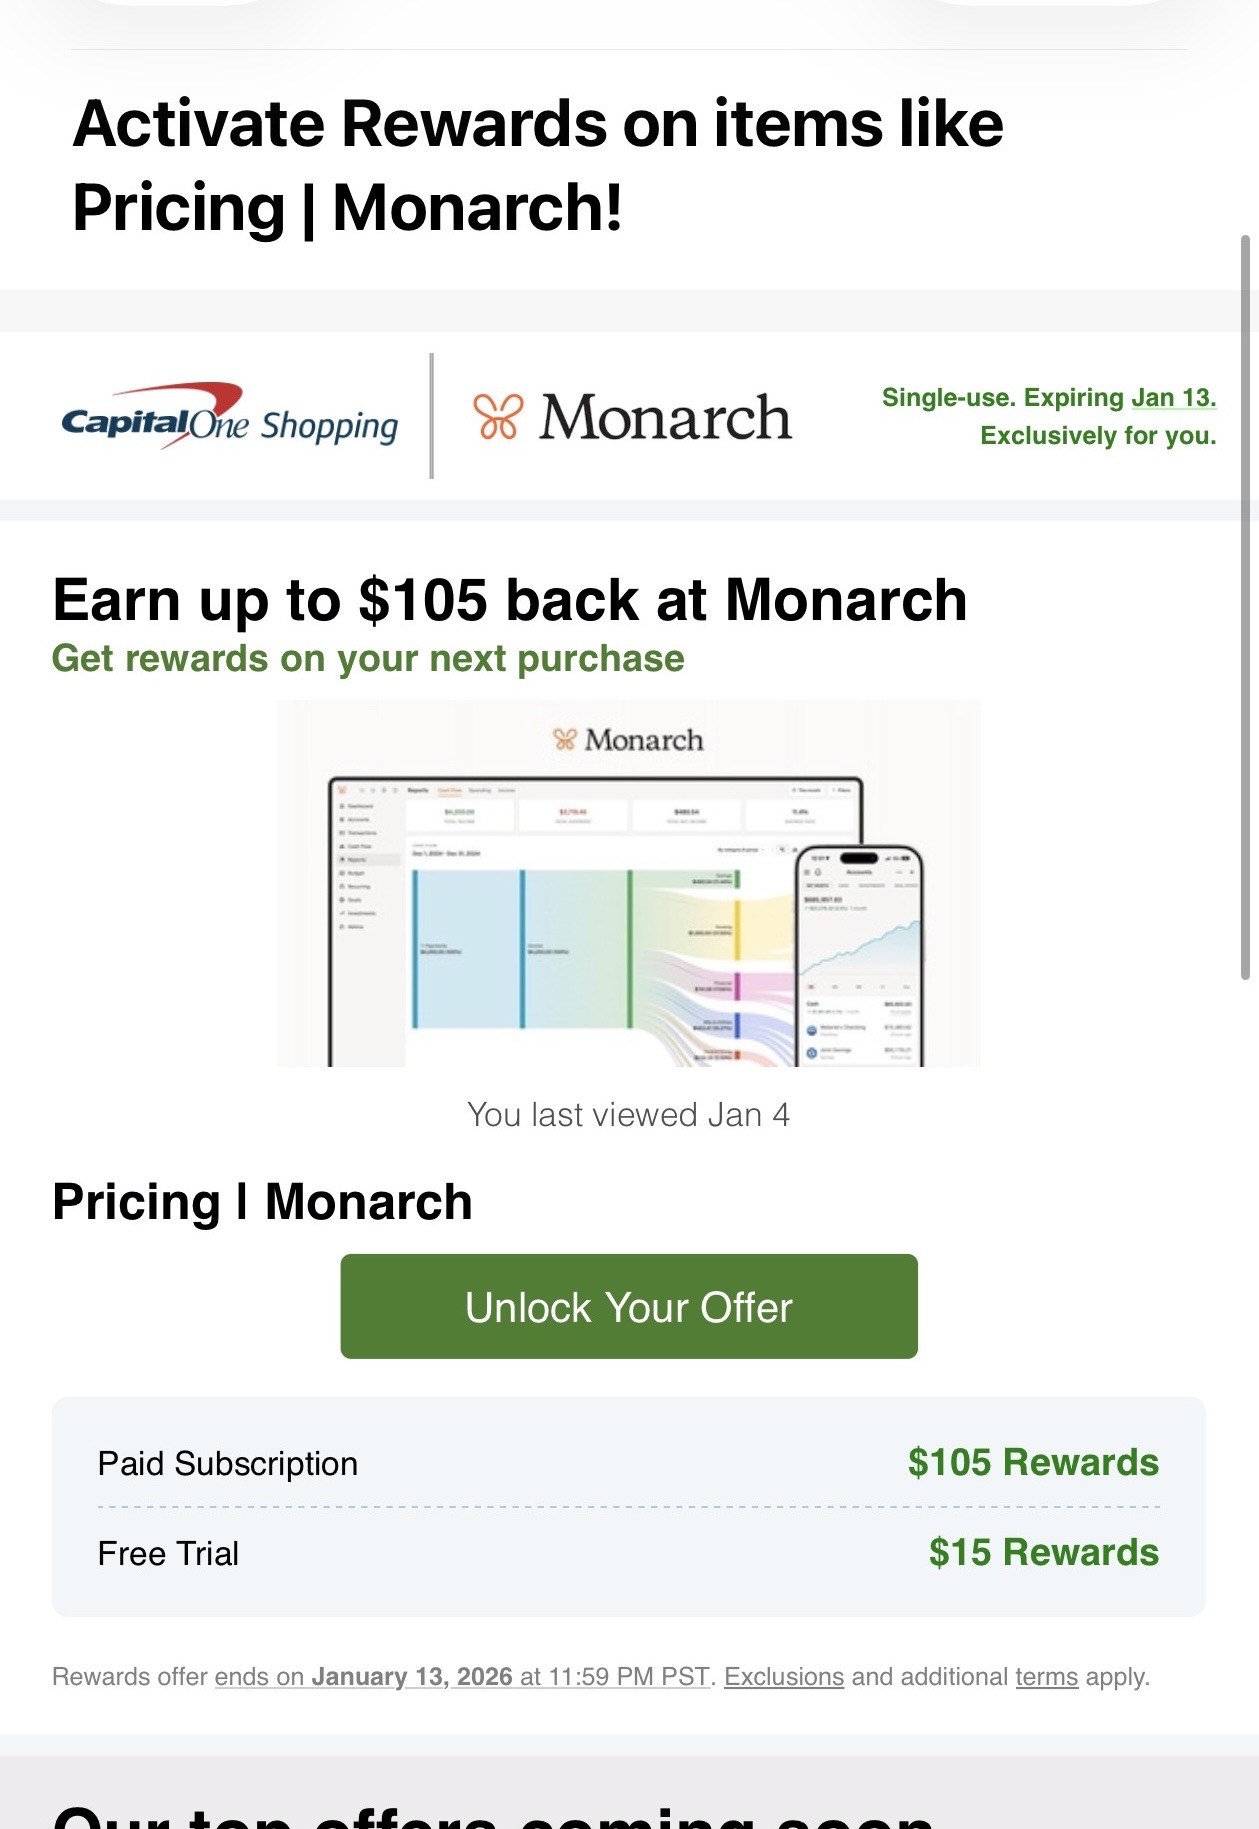This screenshot has height=1829, width=1259.
Task: Tap the '$15 Rewards' amount
Action: click(x=1043, y=1552)
